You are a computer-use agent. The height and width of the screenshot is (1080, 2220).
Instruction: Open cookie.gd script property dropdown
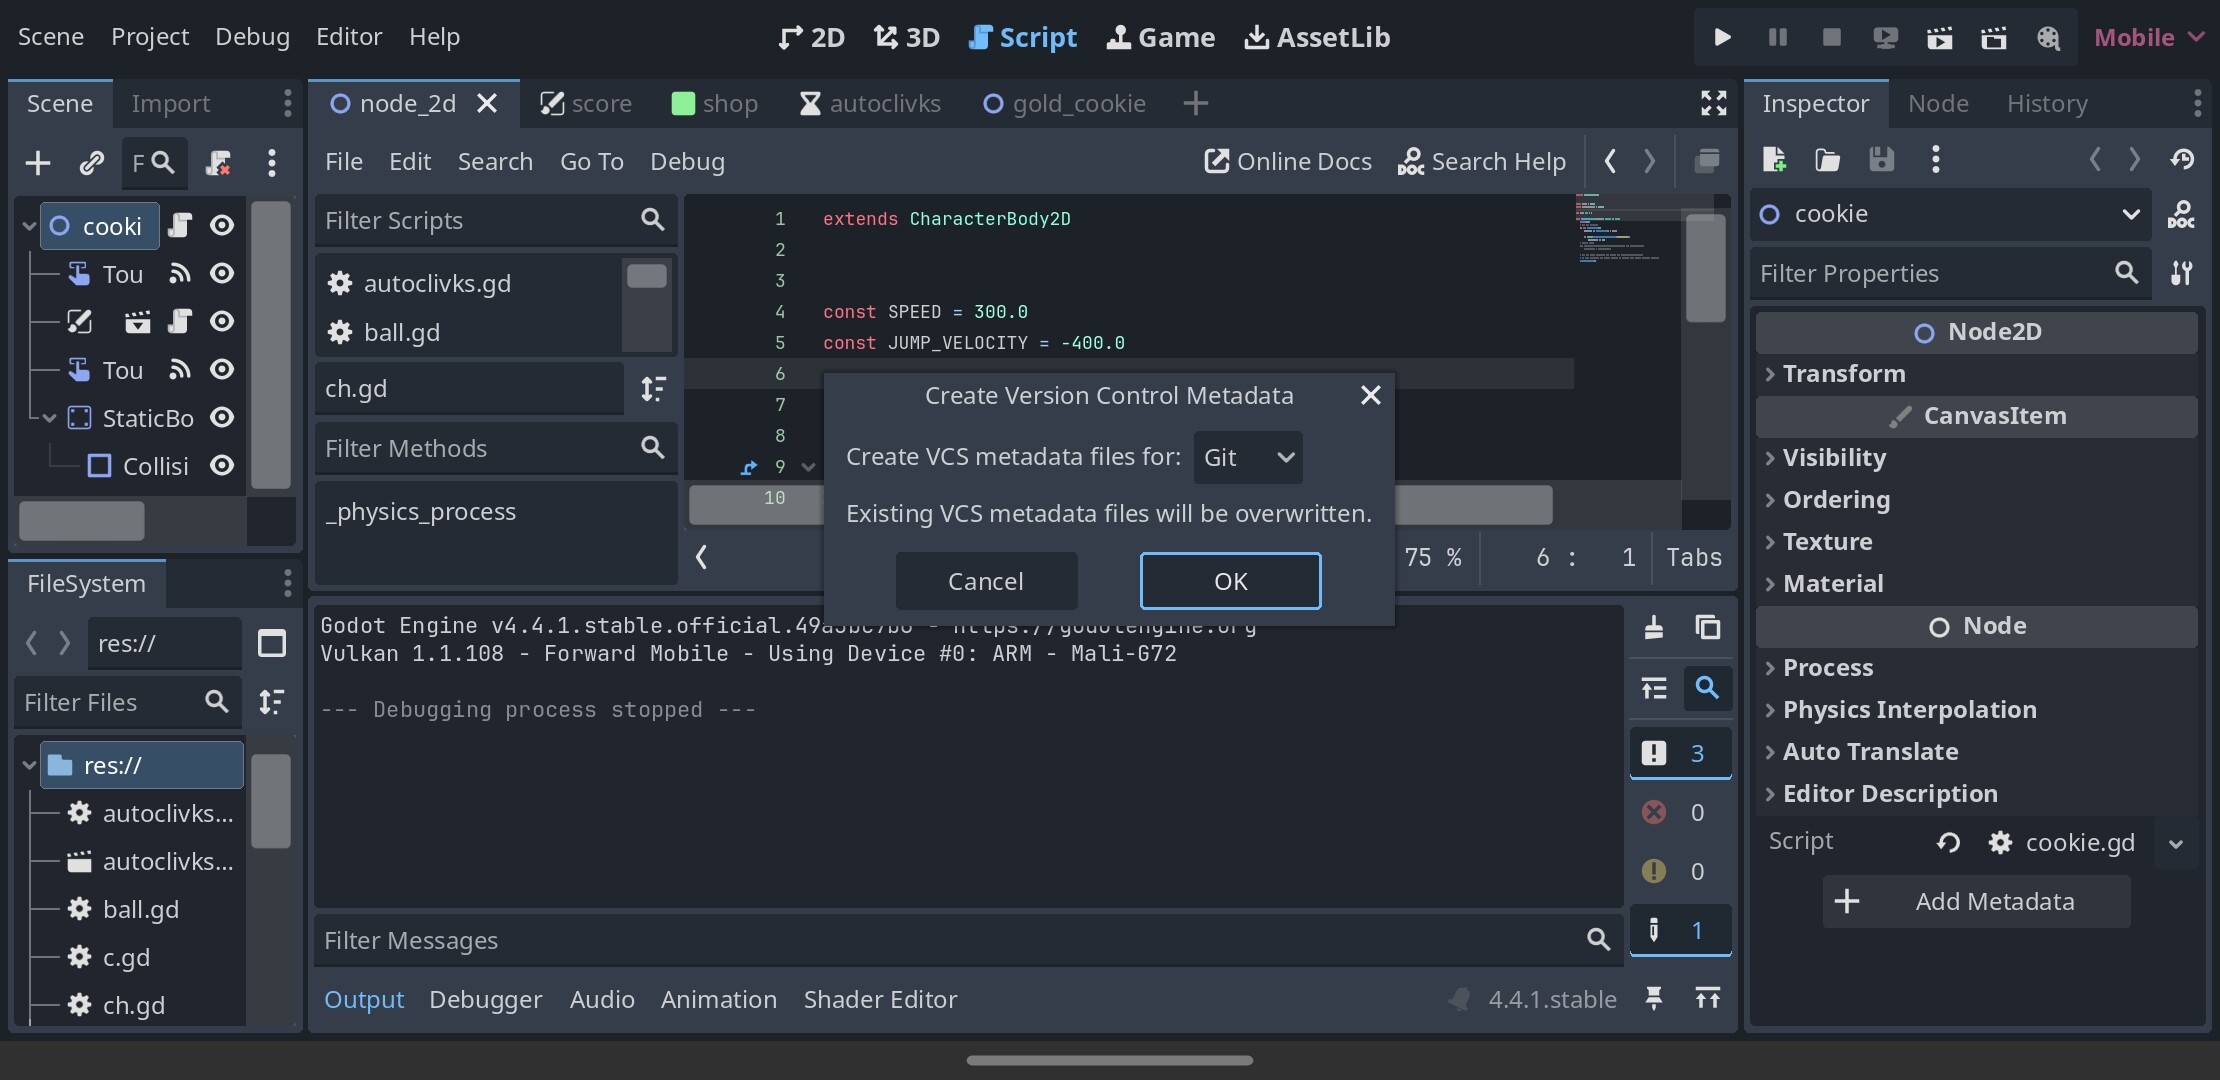click(2176, 843)
